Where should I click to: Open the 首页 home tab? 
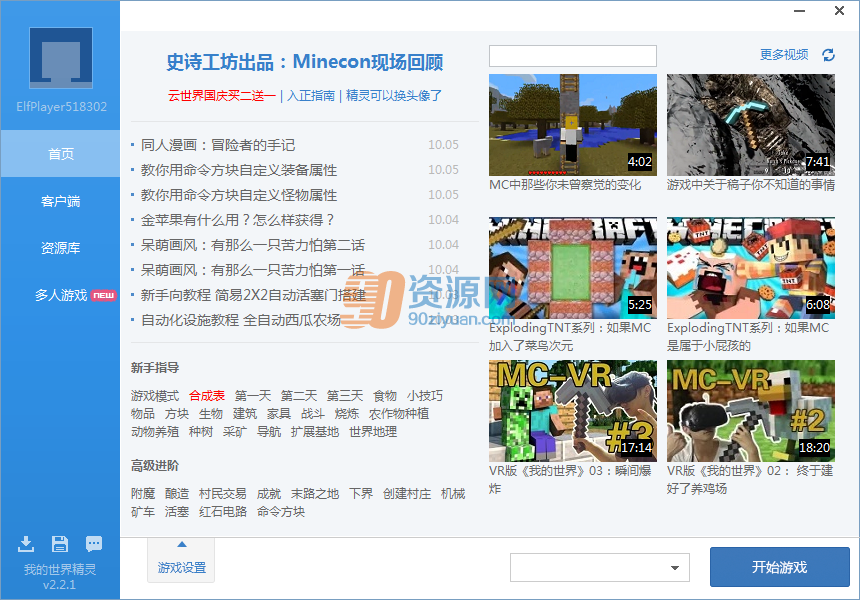point(60,154)
